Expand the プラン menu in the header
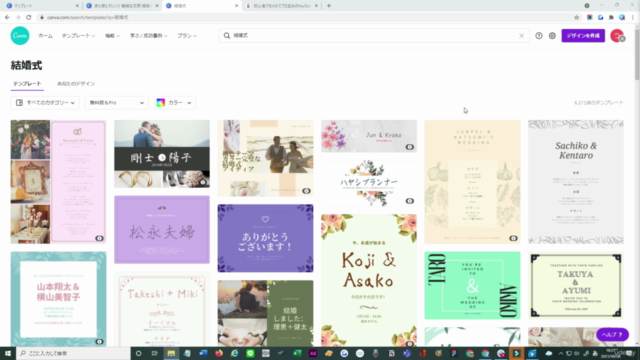The width and height of the screenshot is (640, 360). [187, 36]
